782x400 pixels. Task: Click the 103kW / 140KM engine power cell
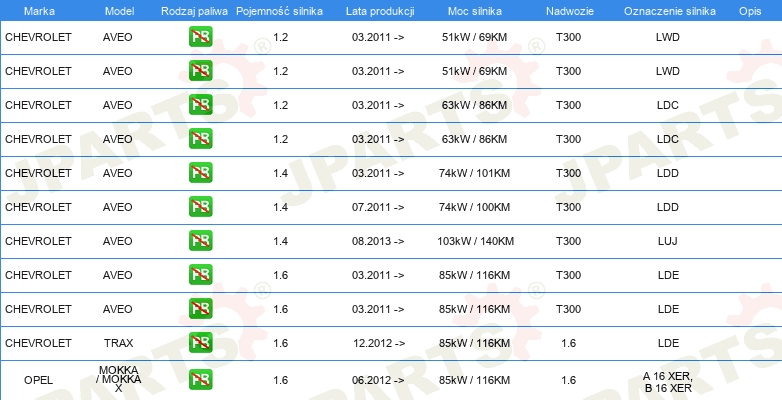476,240
